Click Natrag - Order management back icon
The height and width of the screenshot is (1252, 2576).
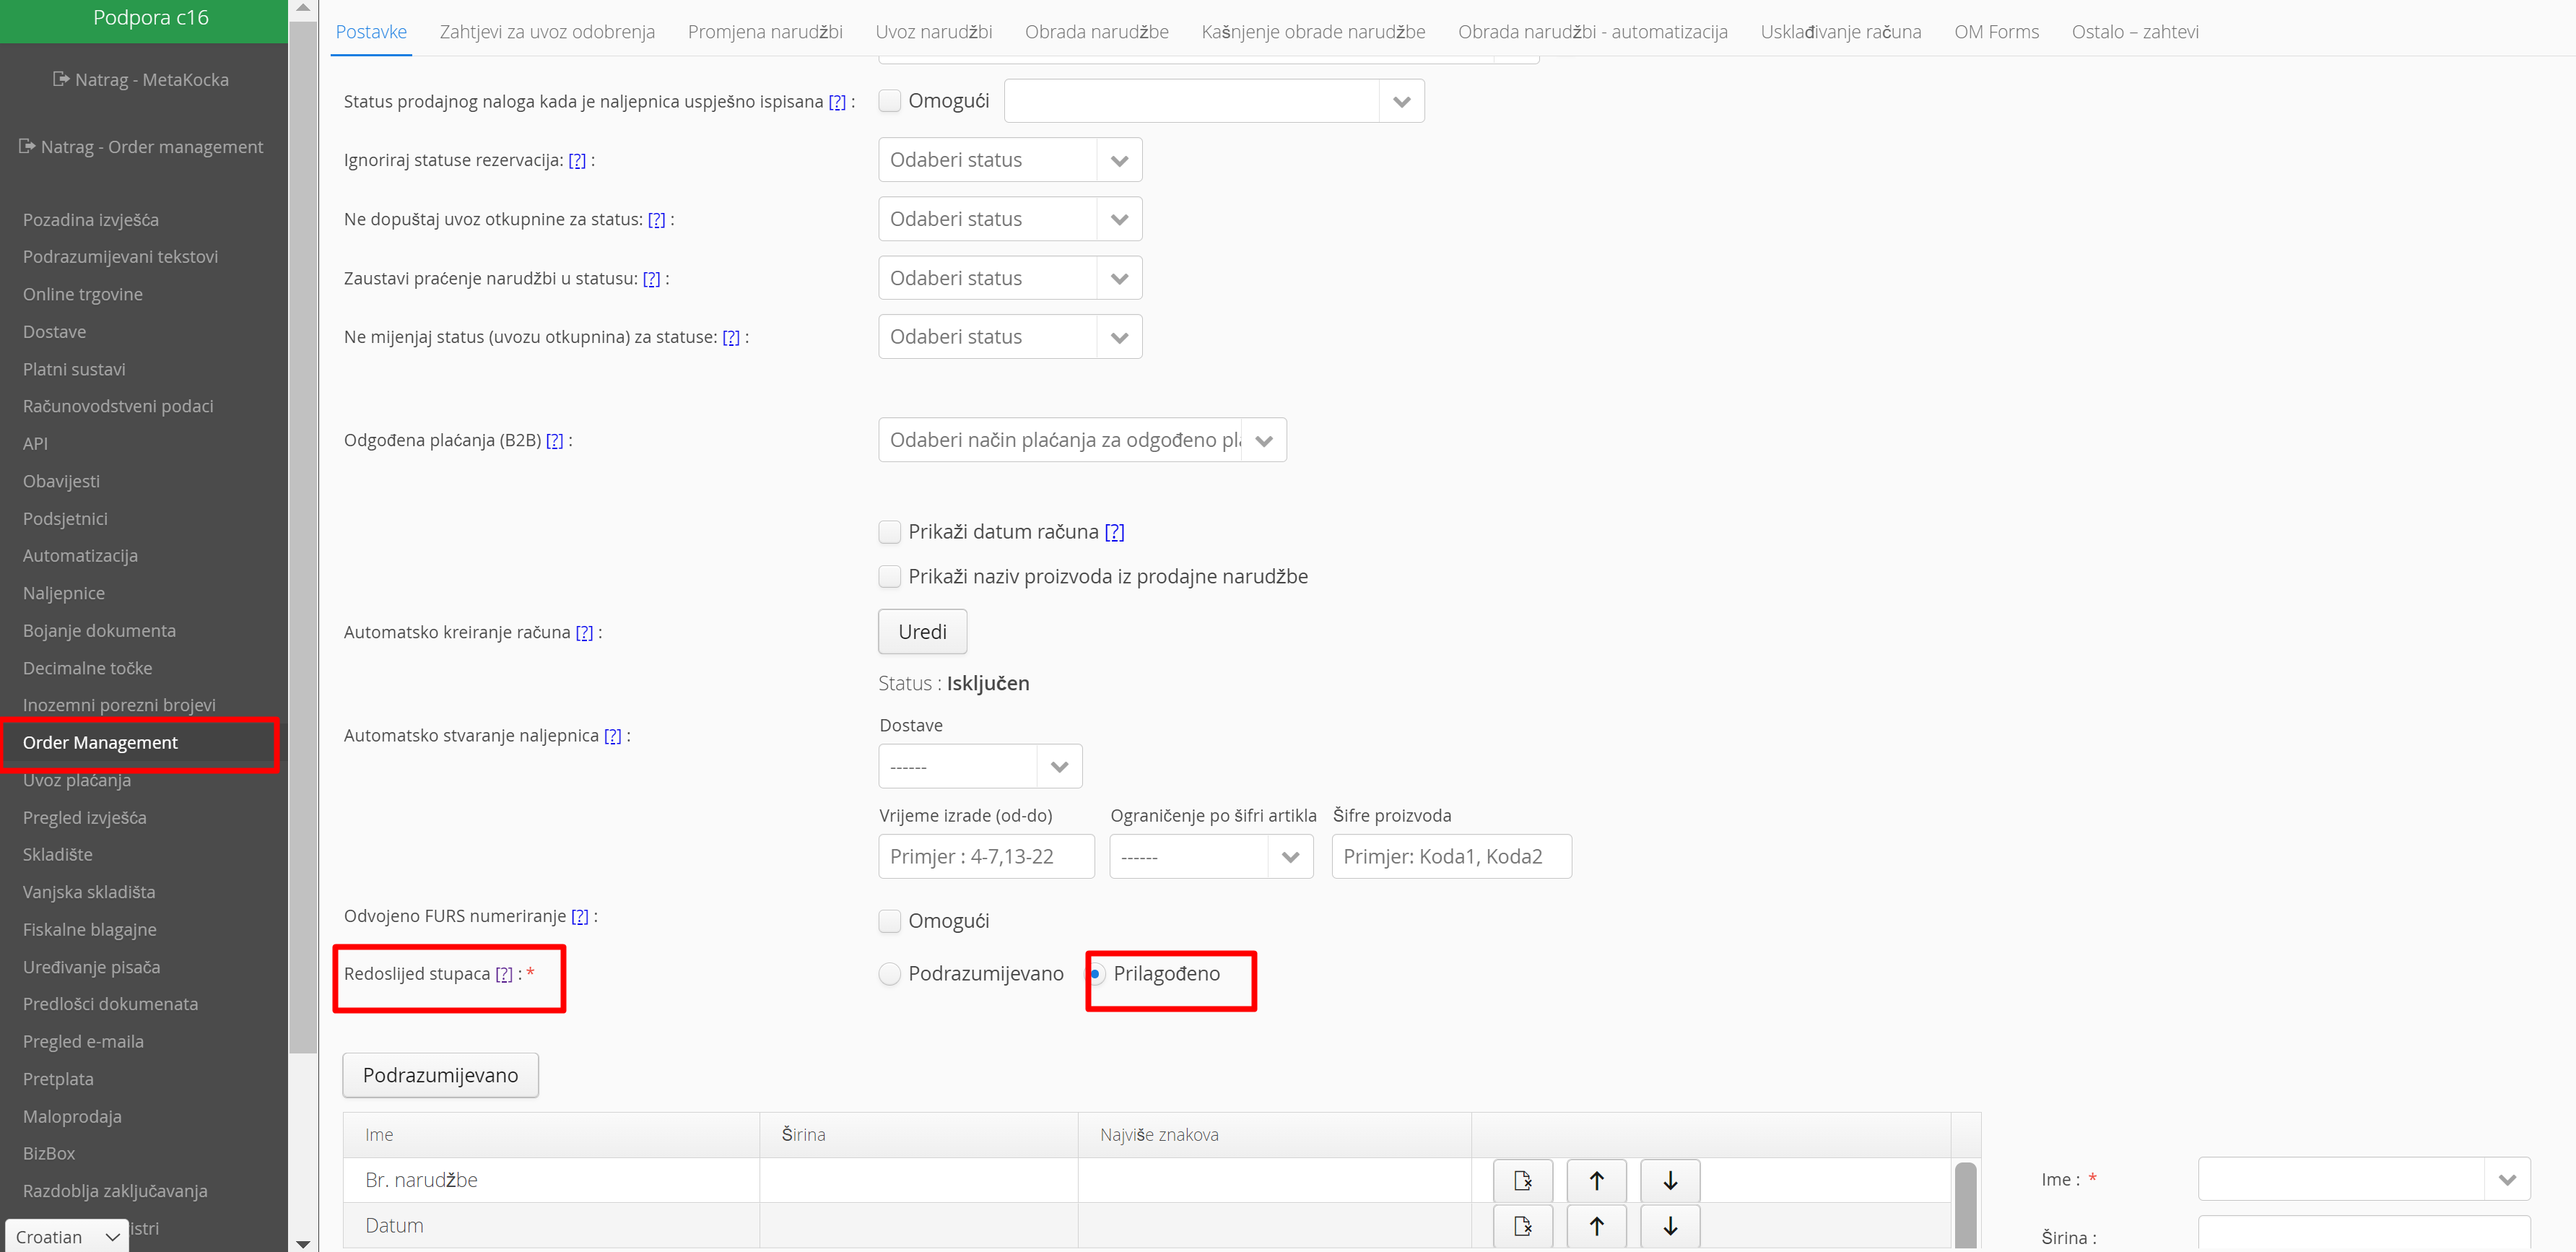[x=27, y=146]
